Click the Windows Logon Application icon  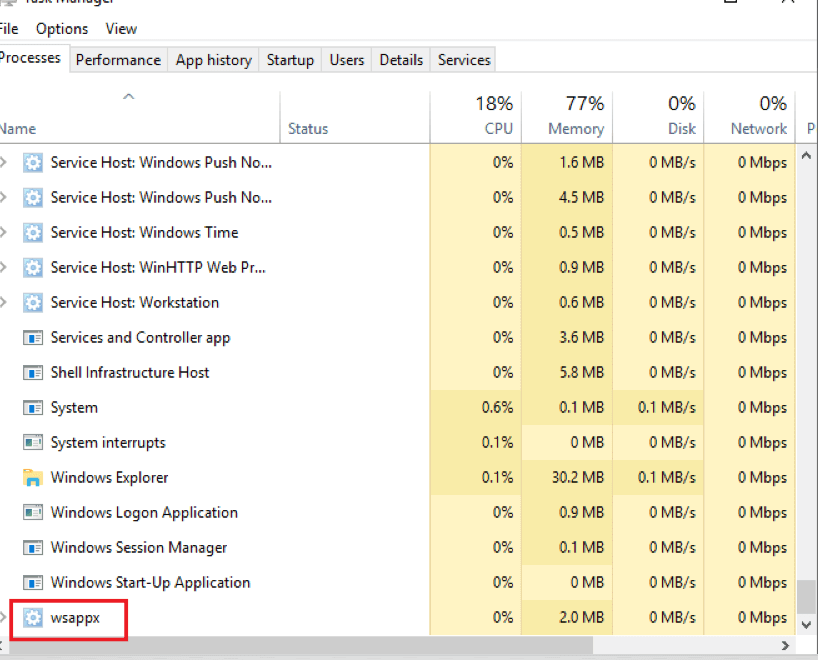pos(33,513)
